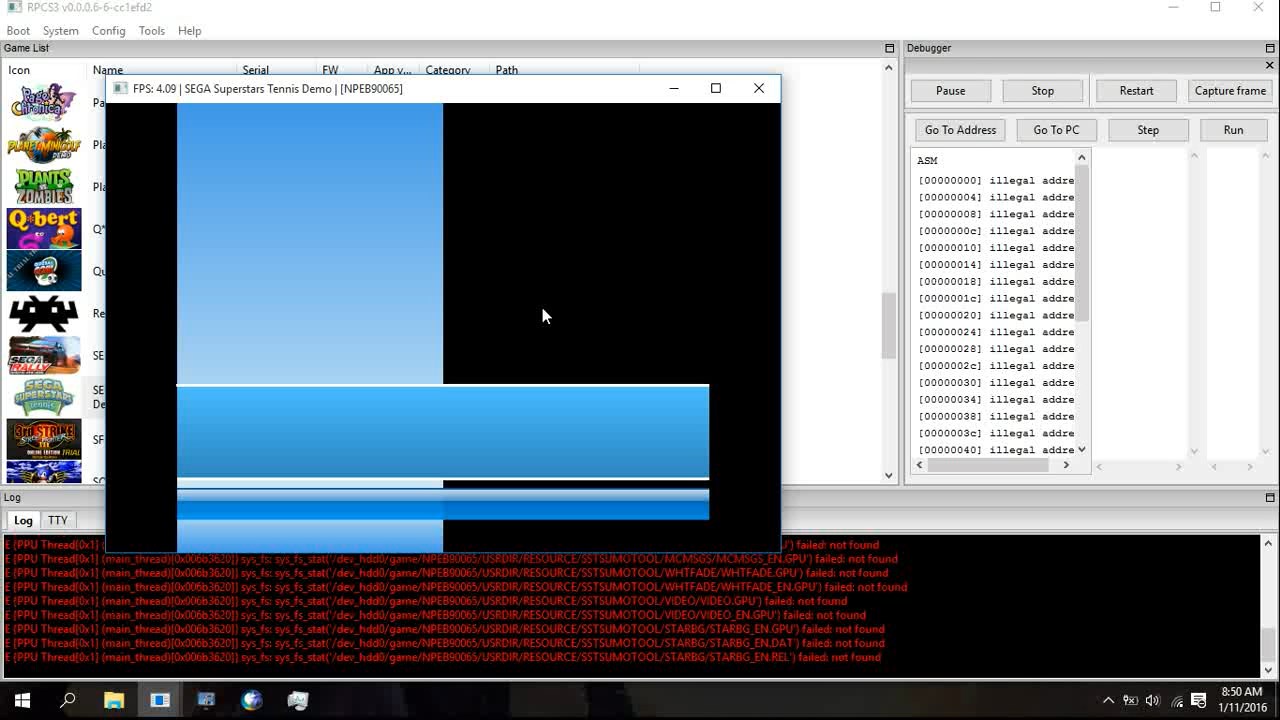The image size is (1280, 720).
Task: Click the Capture frame button
Action: pyautogui.click(x=1230, y=90)
